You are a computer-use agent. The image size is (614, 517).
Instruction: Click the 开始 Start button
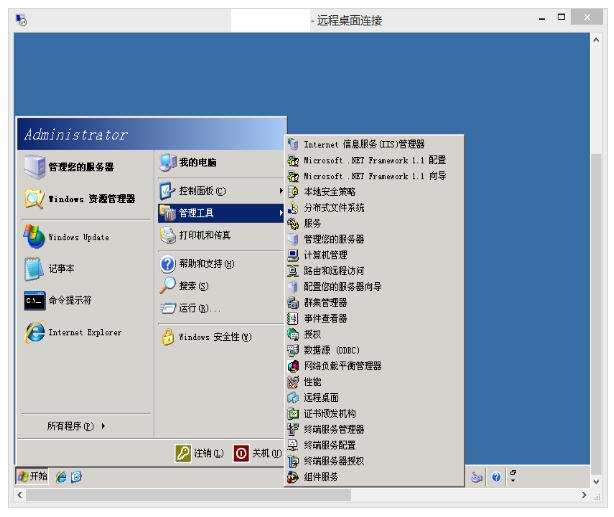point(32,476)
